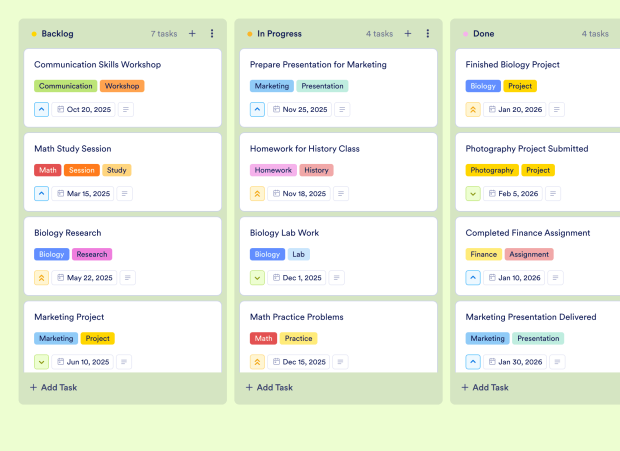Click description icon on Communication Skills Workshop card
The image size is (620, 451).
click(126, 109)
